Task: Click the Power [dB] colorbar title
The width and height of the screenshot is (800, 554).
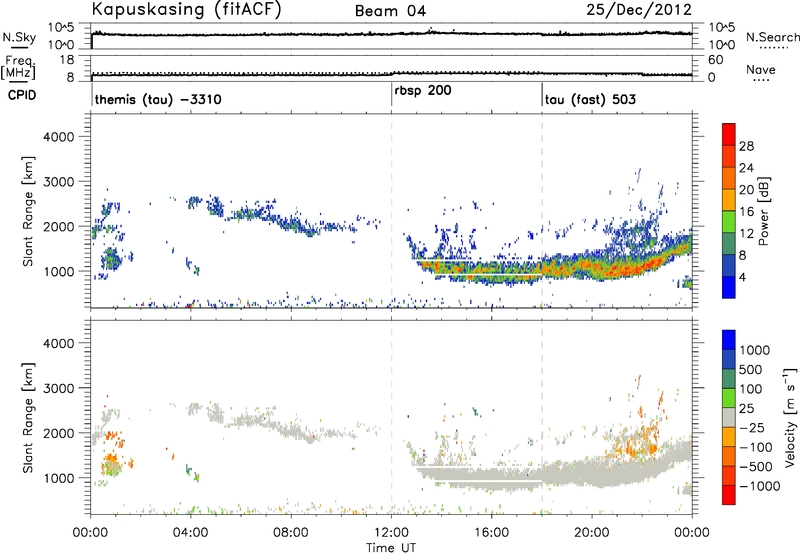Action: (x=764, y=211)
